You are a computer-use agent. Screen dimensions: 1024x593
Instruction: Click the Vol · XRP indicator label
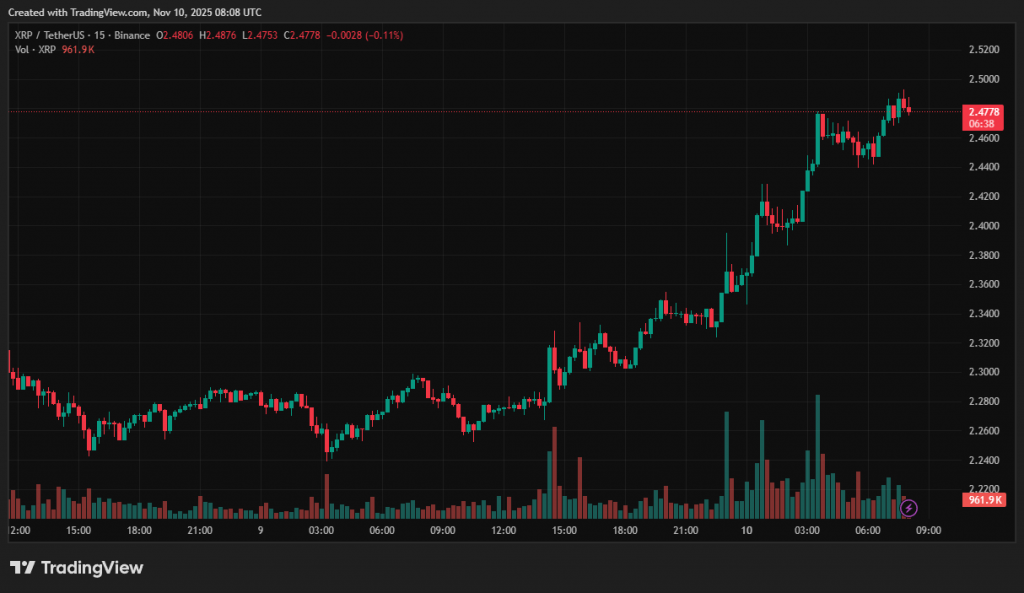35,49
